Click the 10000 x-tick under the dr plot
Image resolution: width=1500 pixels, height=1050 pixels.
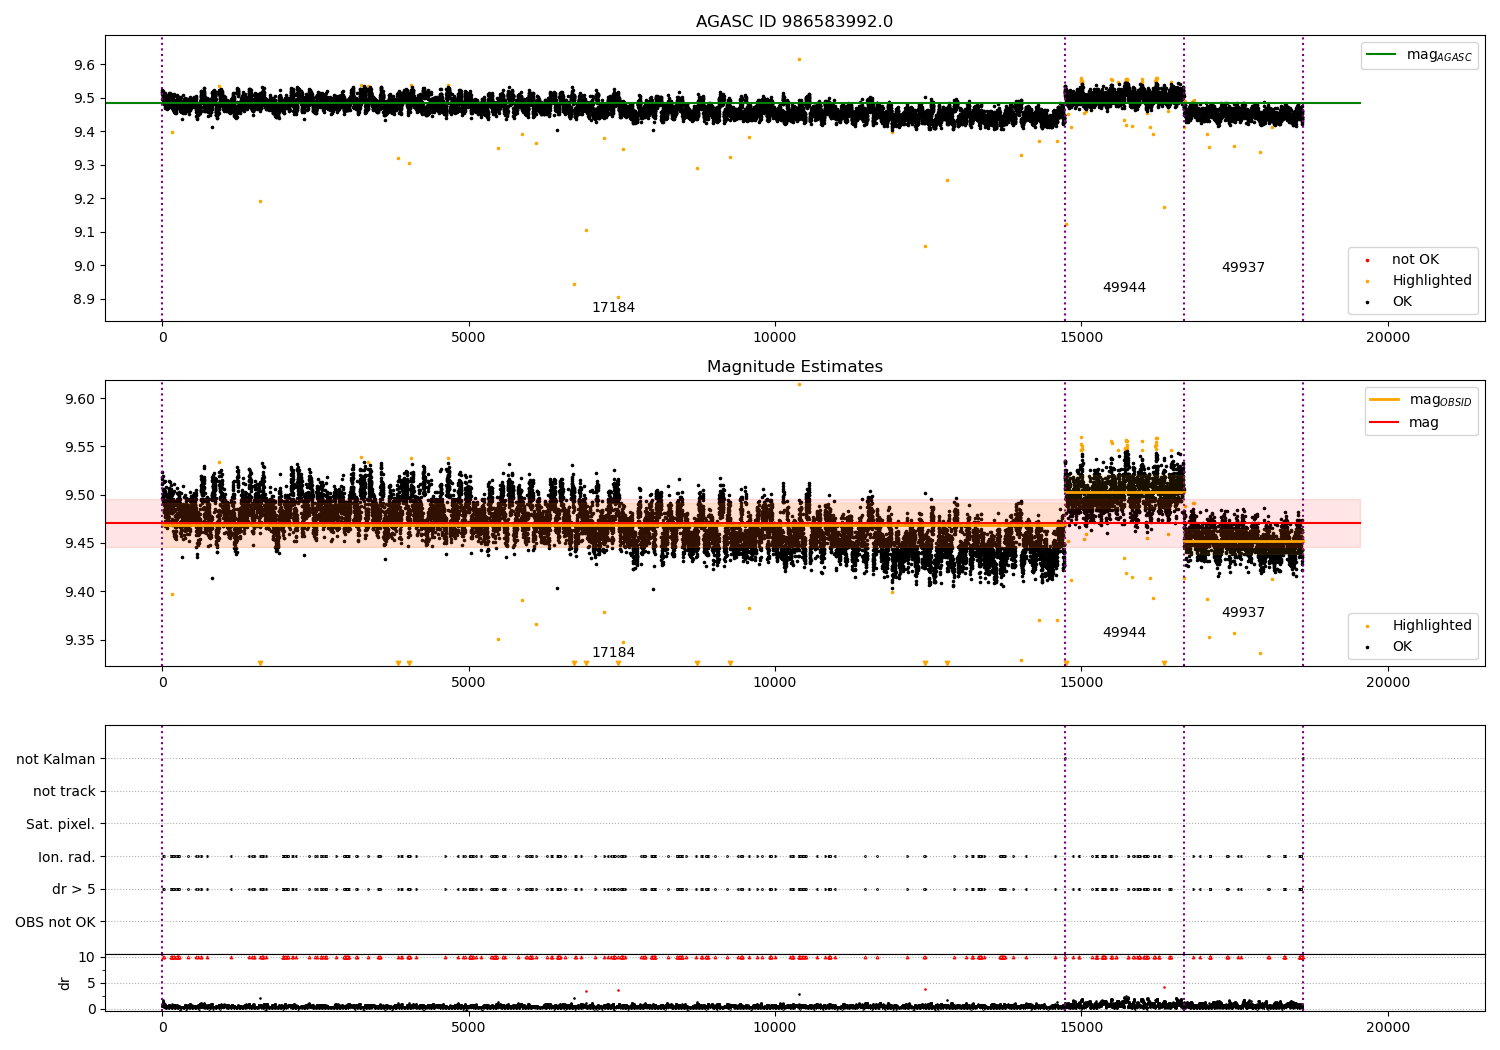point(775,1028)
